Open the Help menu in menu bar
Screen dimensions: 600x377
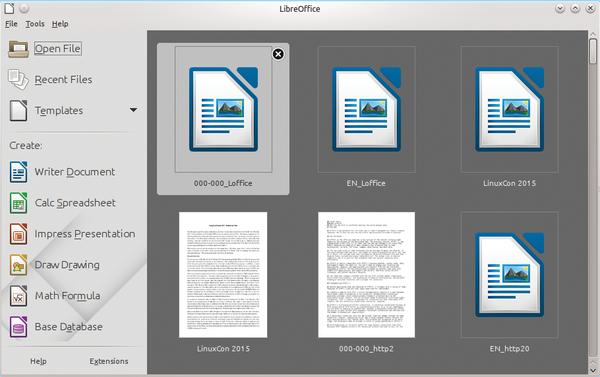point(60,24)
